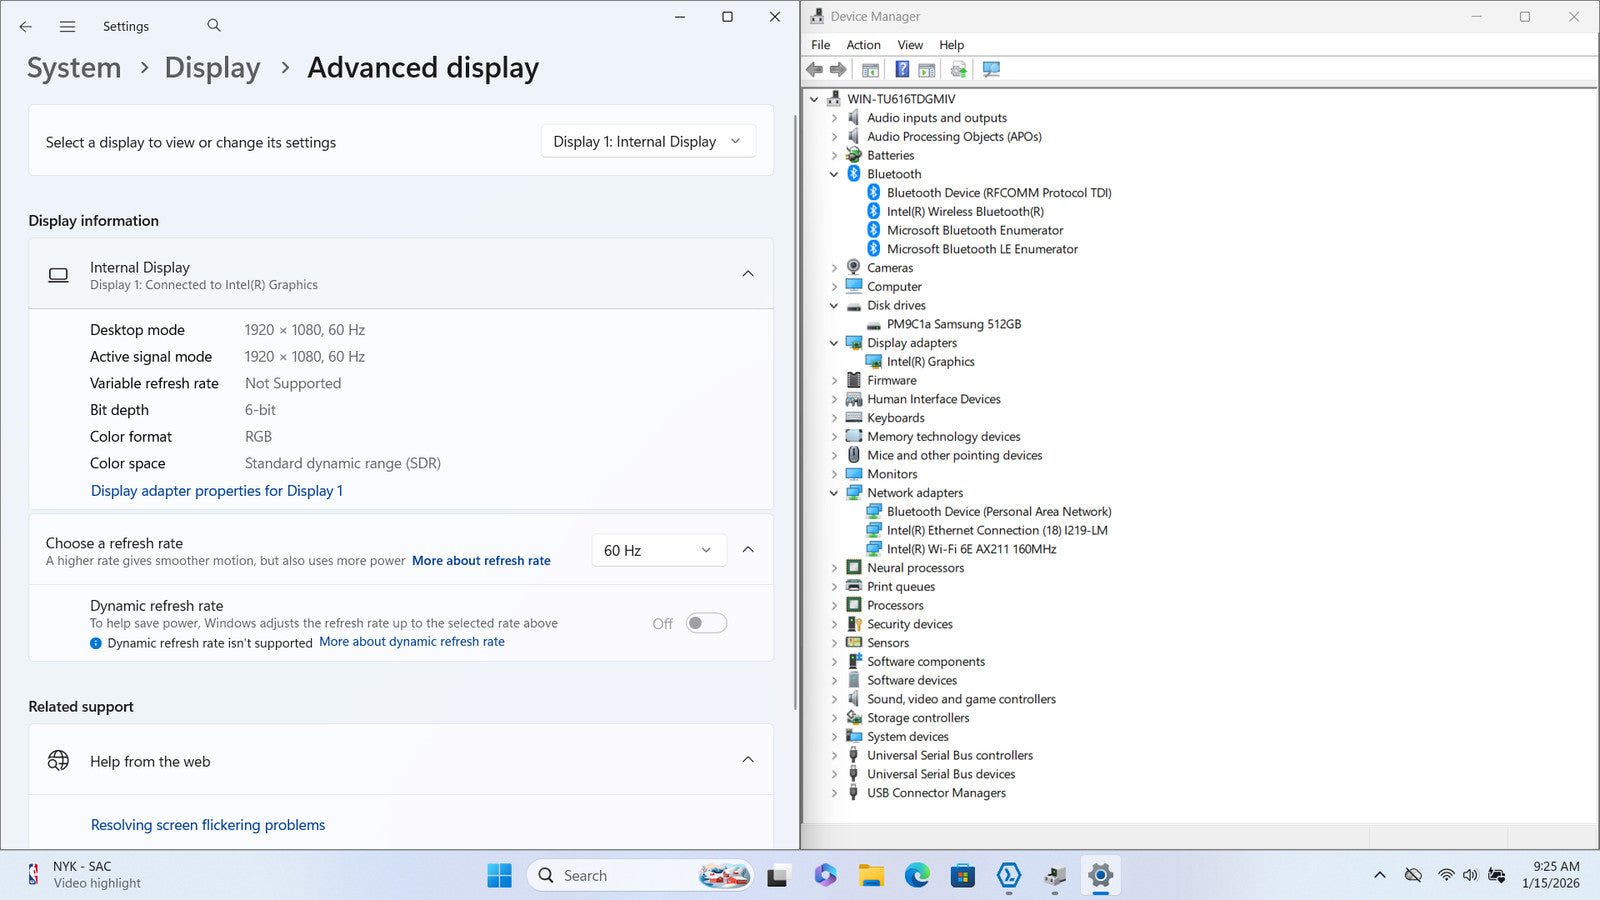Viewport: 1600px width, 900px height.
Task: Collapse the Internal Display information section
Action: pyautogui.click(x=748, y=274)
